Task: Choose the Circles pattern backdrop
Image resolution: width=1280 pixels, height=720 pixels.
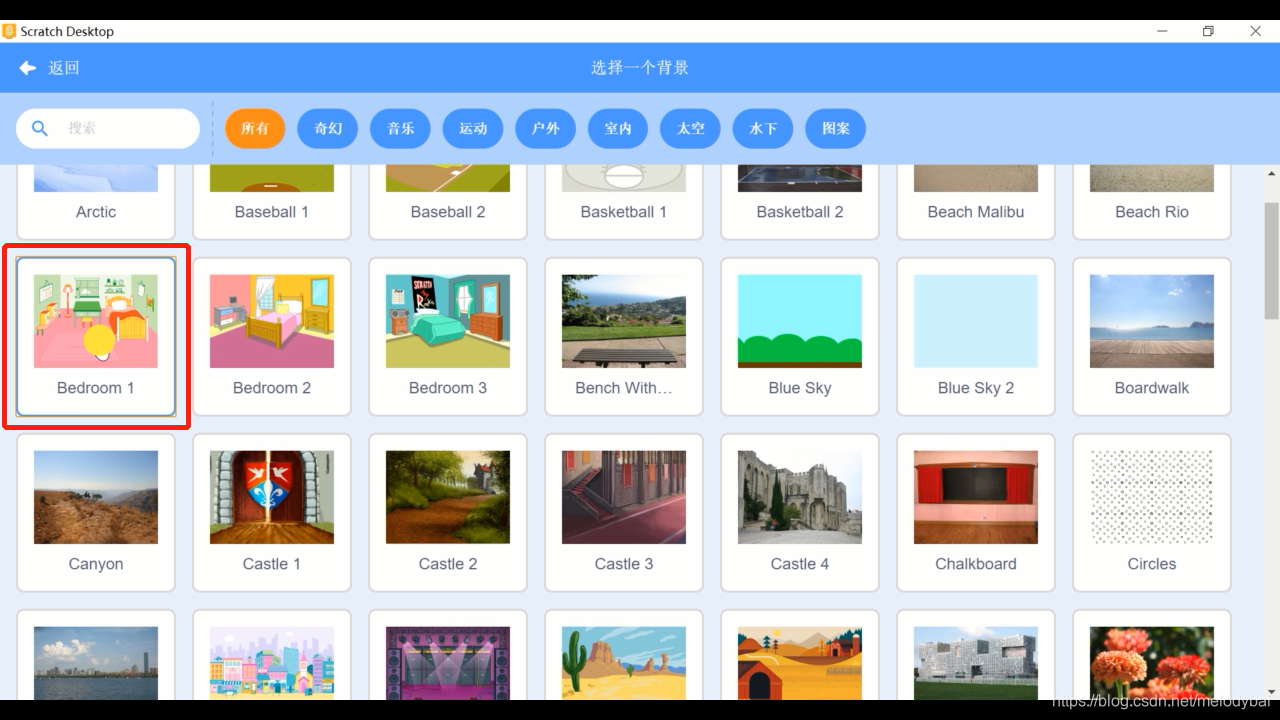Action: click(1152, 513)
